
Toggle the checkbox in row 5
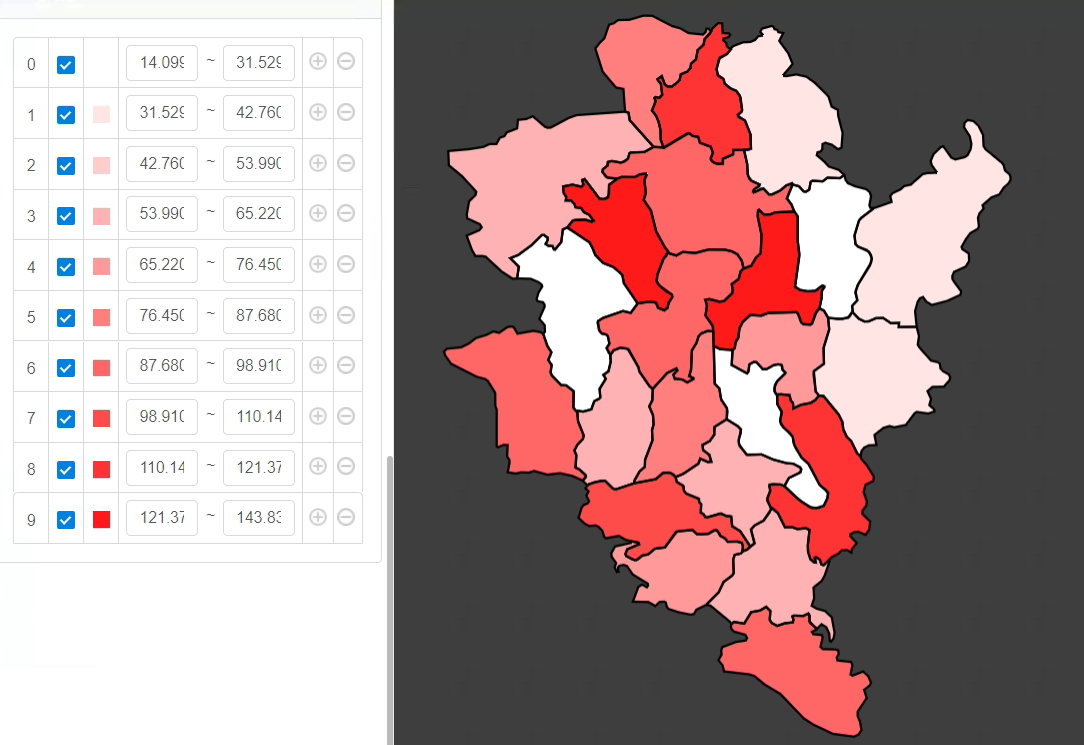click(x=66, y=317)
